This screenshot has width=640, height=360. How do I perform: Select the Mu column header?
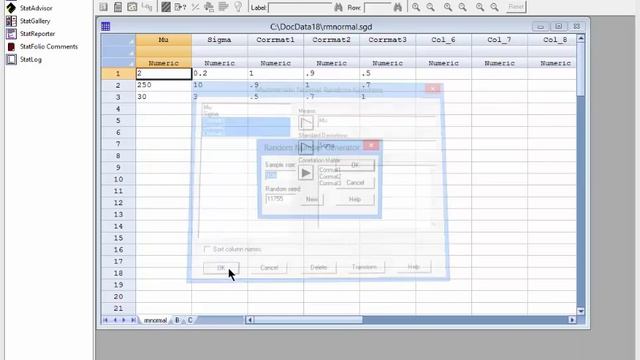pos(164,40)
